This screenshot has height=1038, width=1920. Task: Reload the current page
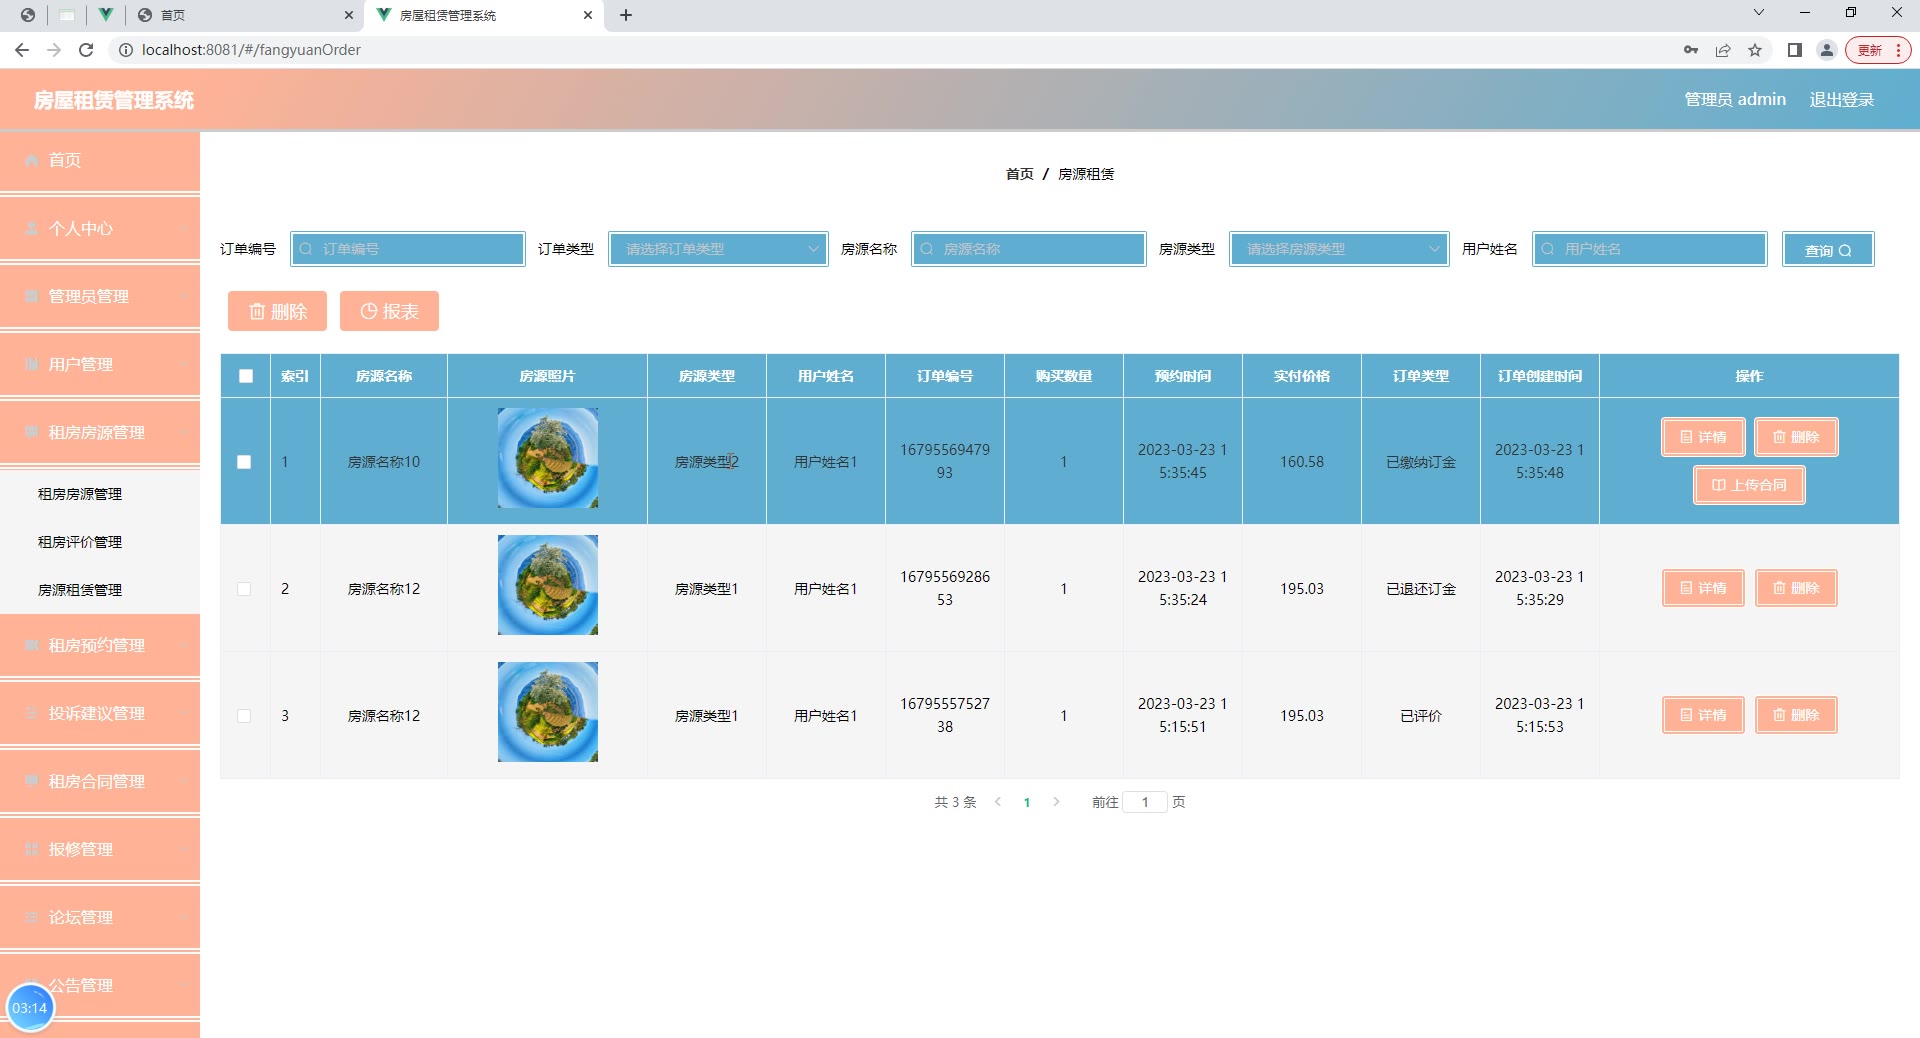86,50
